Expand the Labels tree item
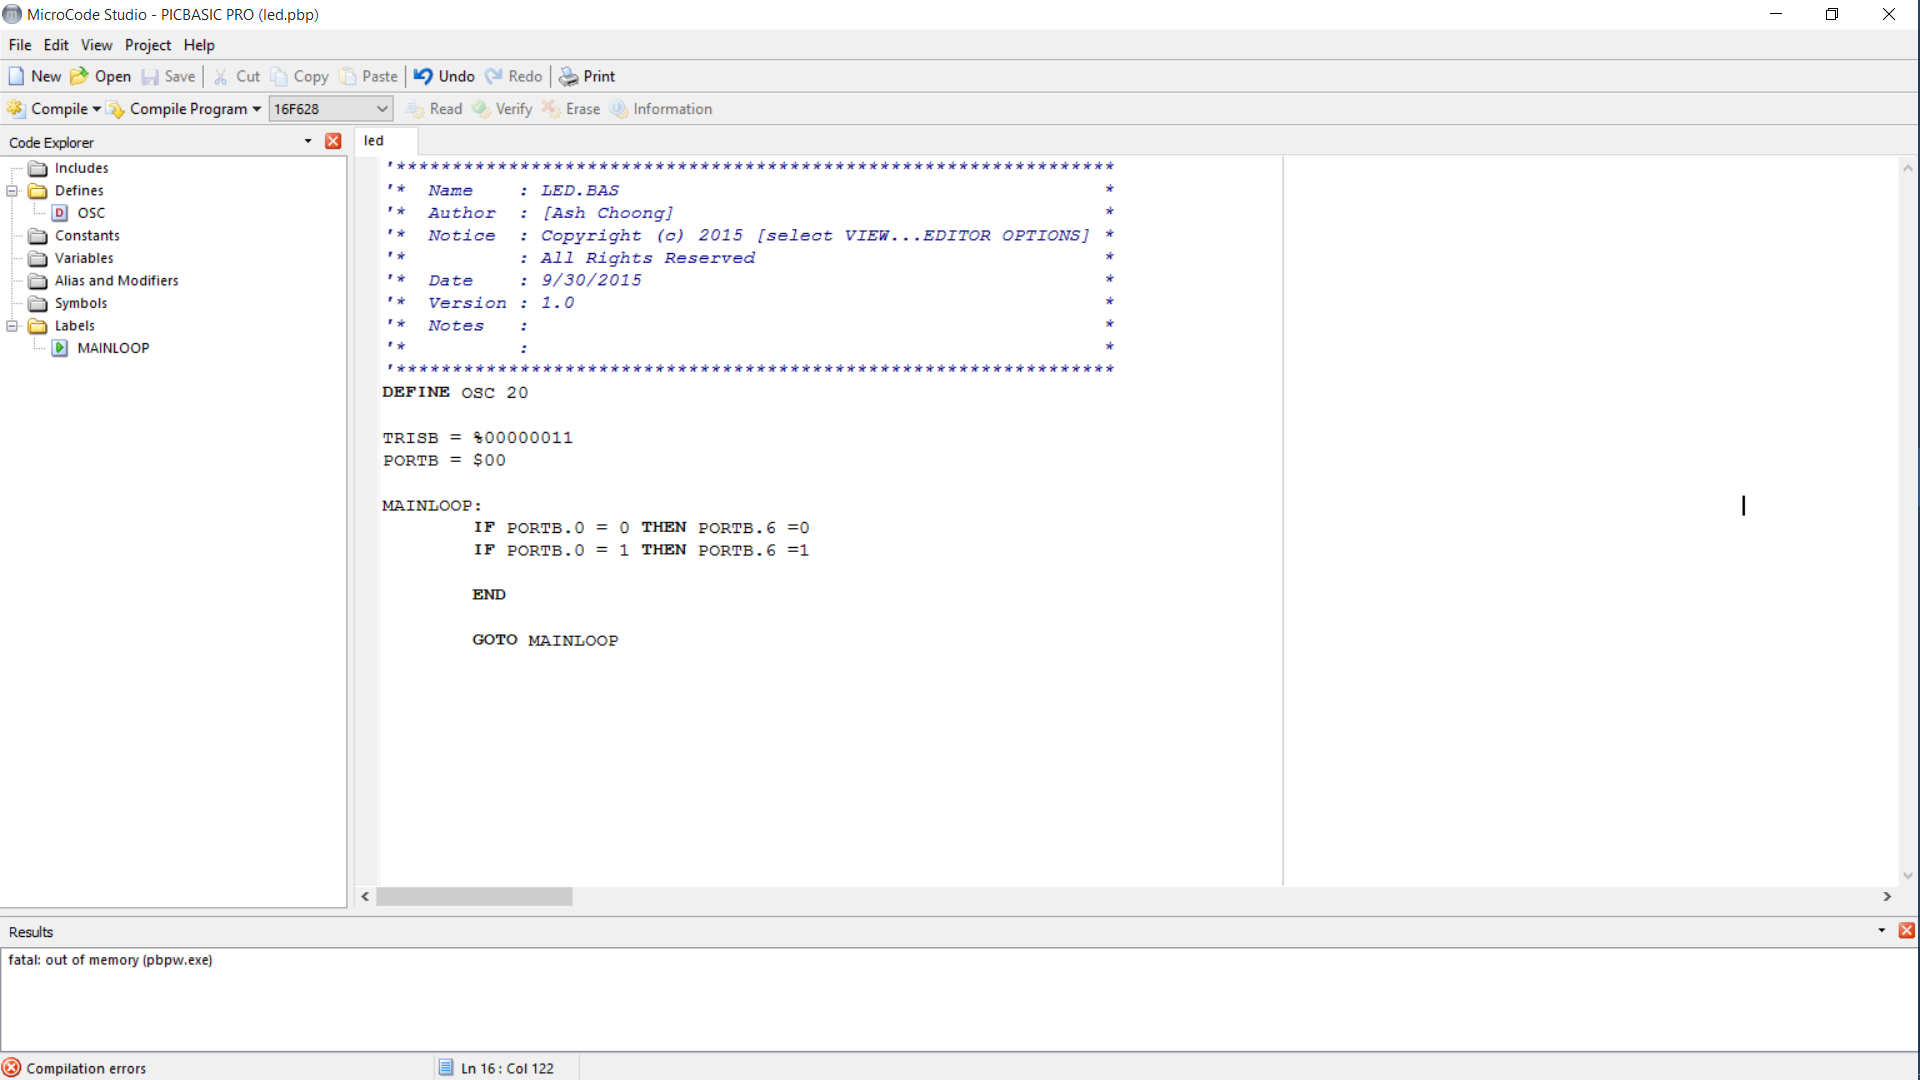This screenshot has width=1920, height=1080. [12, 324]
